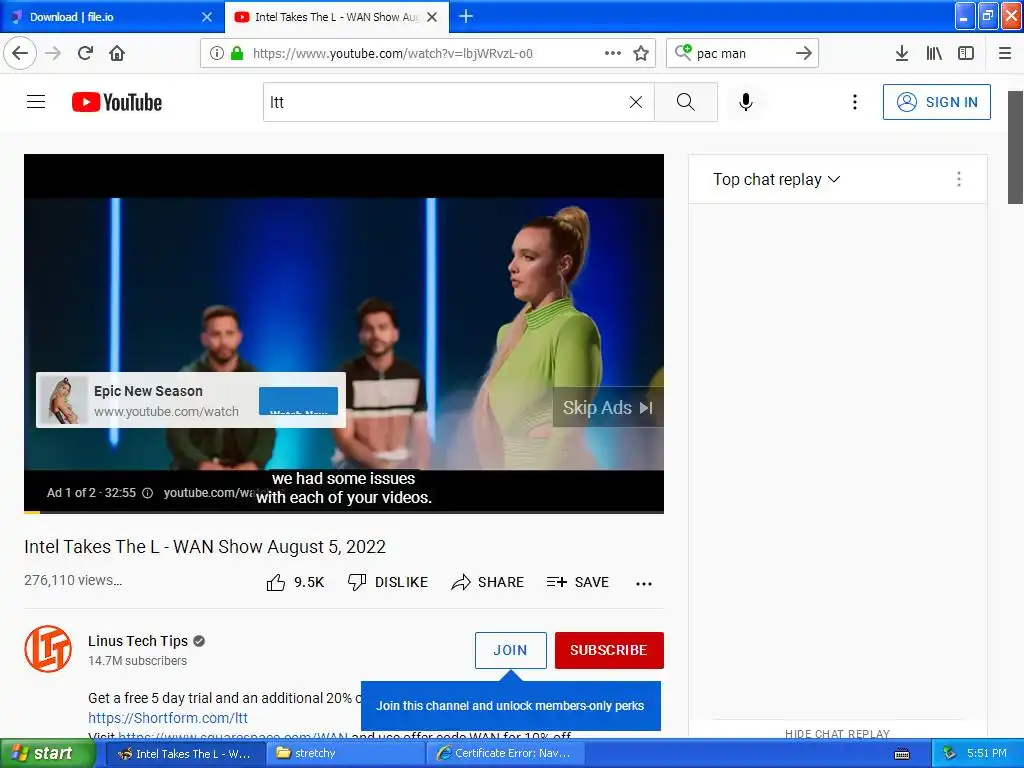The height and width of the screenshot is (768, 1024).
Task: Open the Firefox hamburger menu
Action: pyautogui.click(x=1005, y=54)
